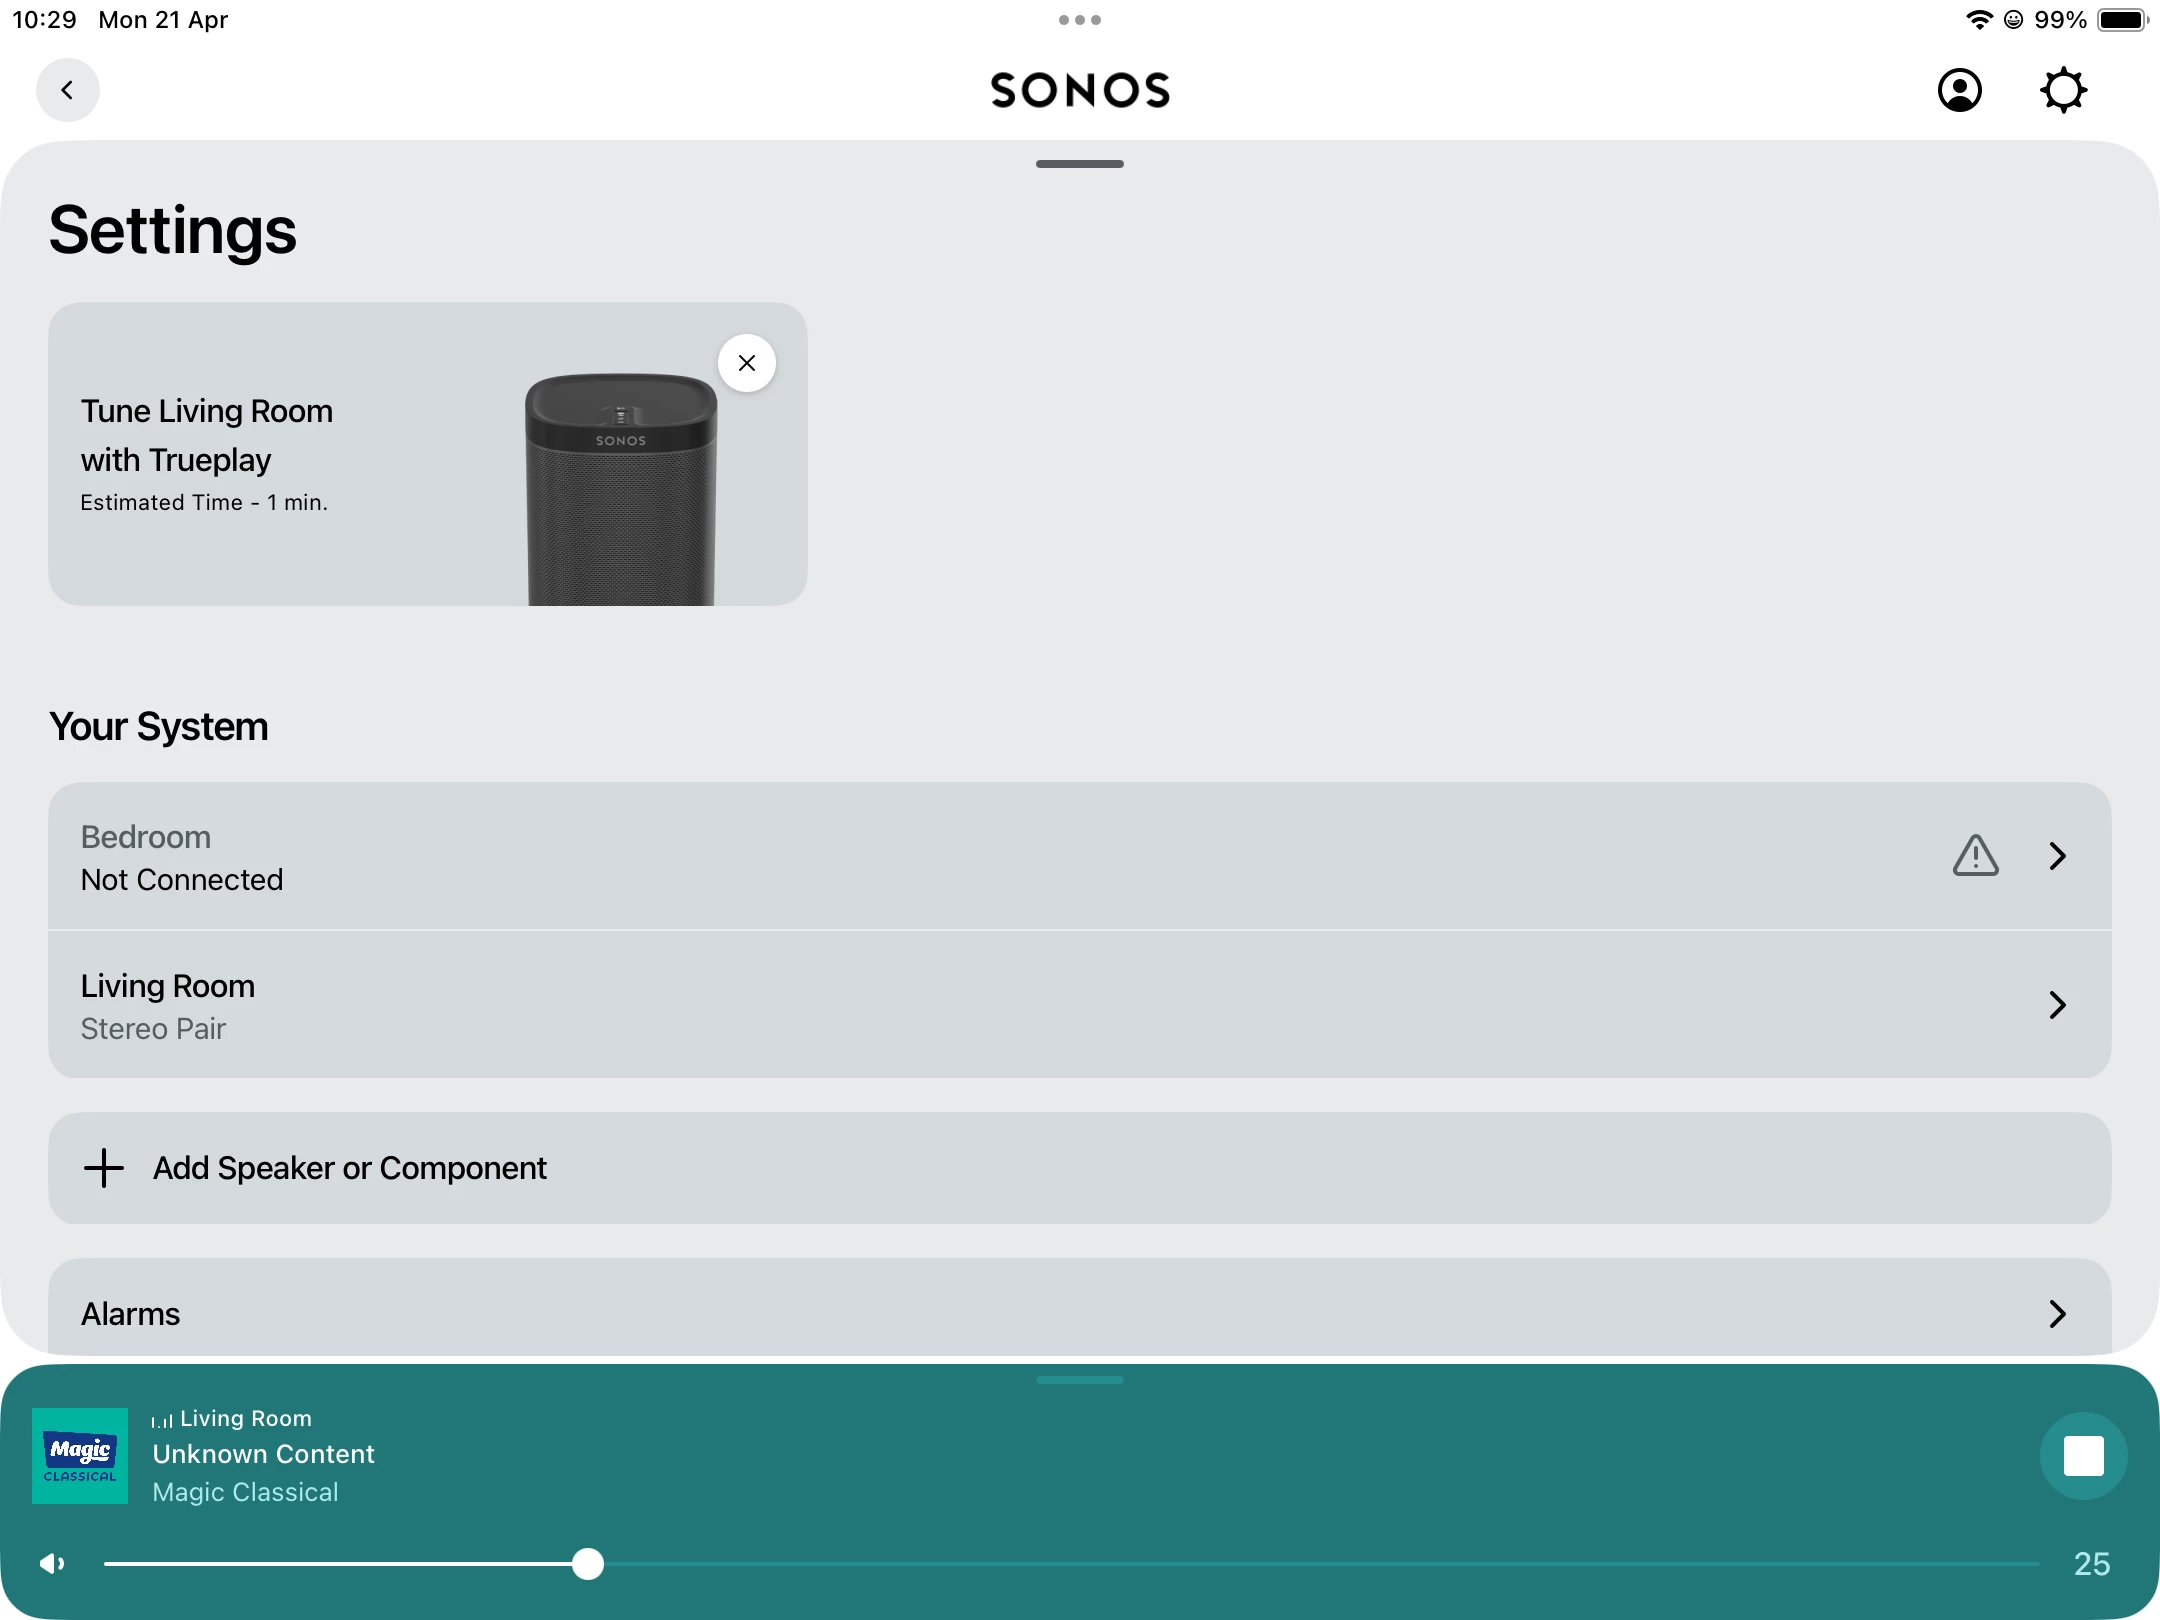Tap Add Speaker or Component
The image size is (2160, 1620).
(x=1080, y=1168)
